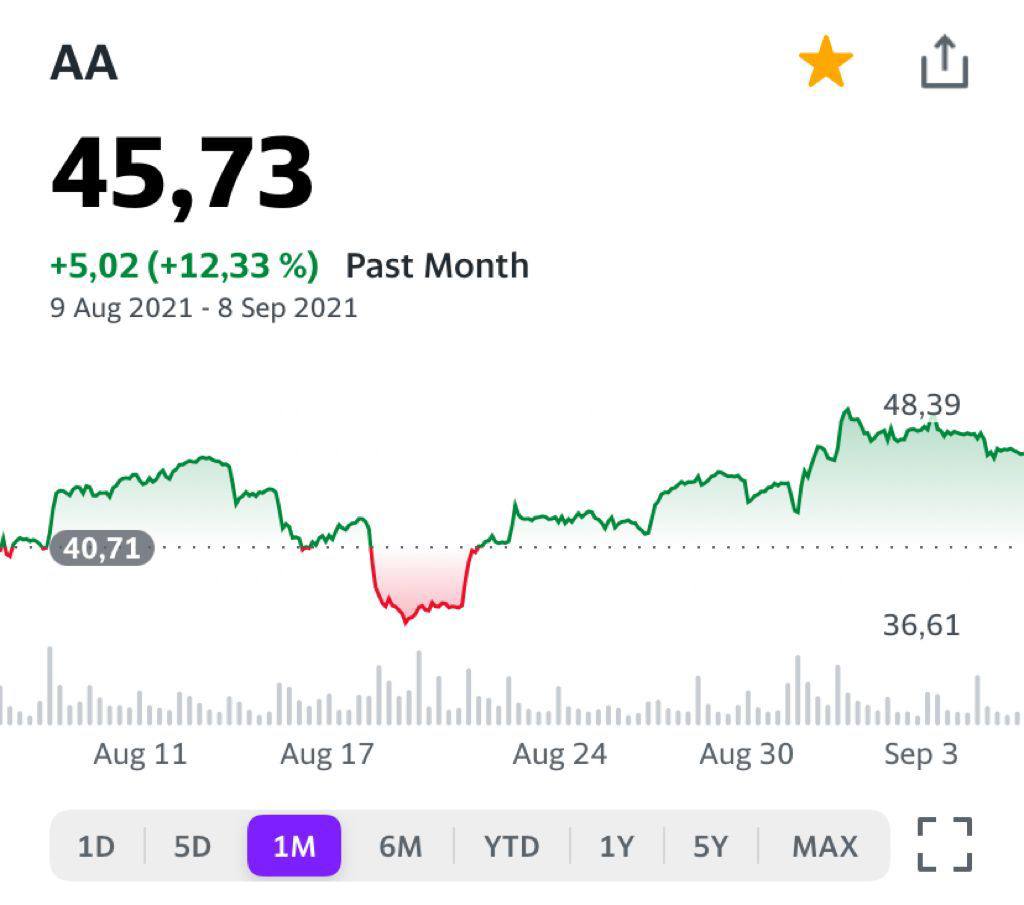Tap the AA ticker symbol
Screen dimensions: 1024x905
84,65
